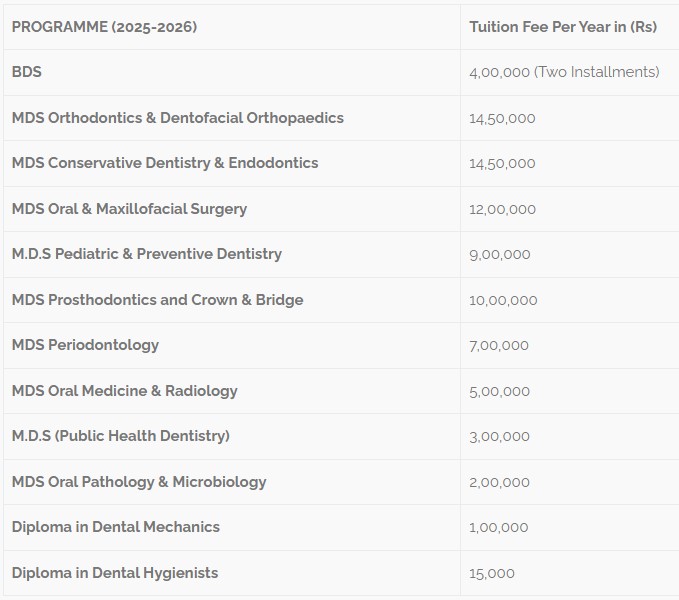
Task: Click the 4,00,000 (Two Installments) fee
Action: pos(564,72)
